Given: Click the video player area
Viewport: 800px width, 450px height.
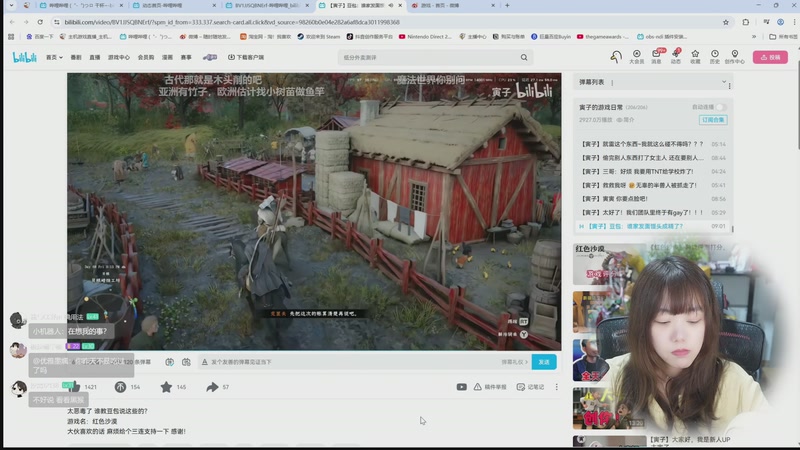Looking at the screenshot, I should (314, 211).
